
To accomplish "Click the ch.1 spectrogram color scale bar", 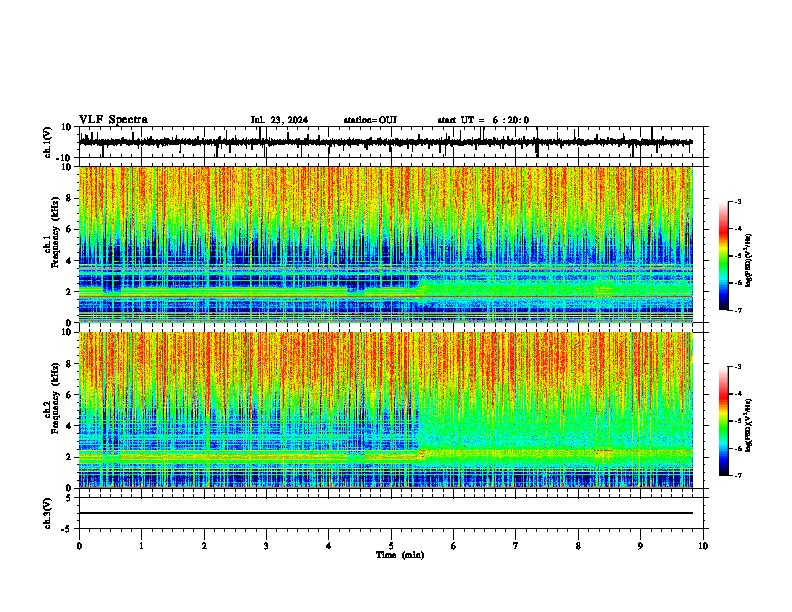I will point(723,256).
